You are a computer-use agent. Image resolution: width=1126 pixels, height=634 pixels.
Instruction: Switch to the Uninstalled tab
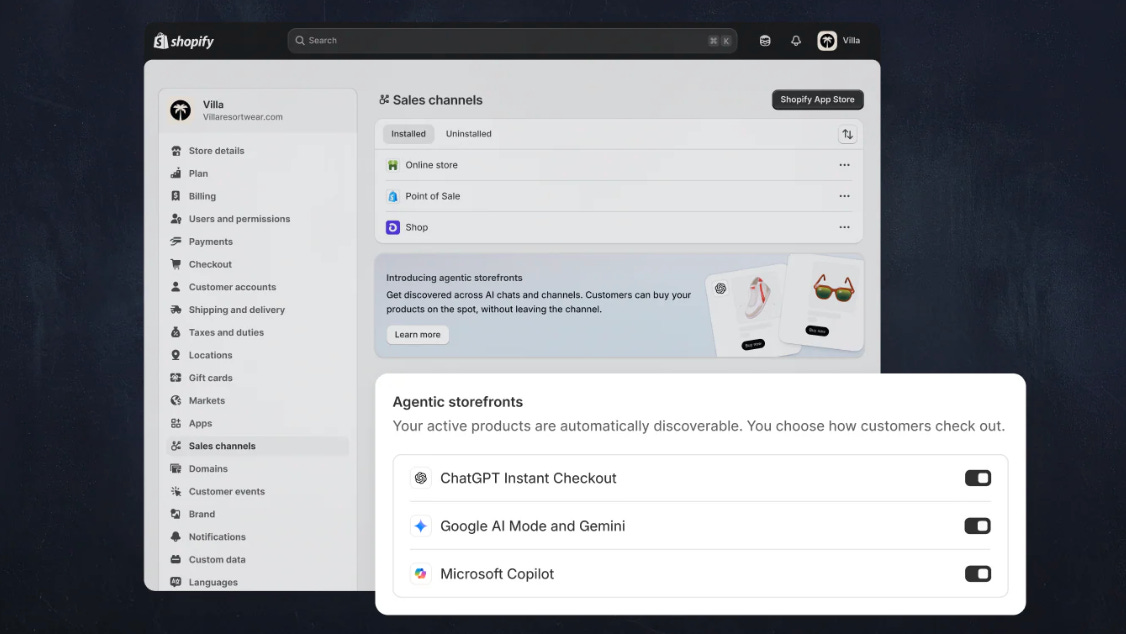click(469, 134)
